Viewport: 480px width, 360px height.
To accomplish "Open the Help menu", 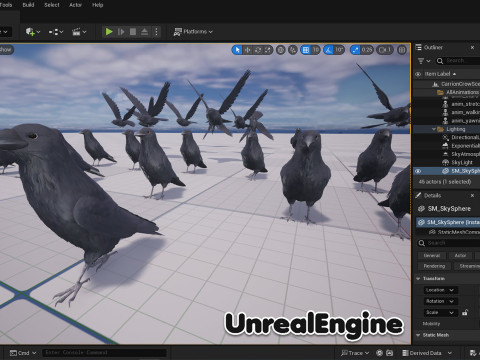I will point(97,5).
